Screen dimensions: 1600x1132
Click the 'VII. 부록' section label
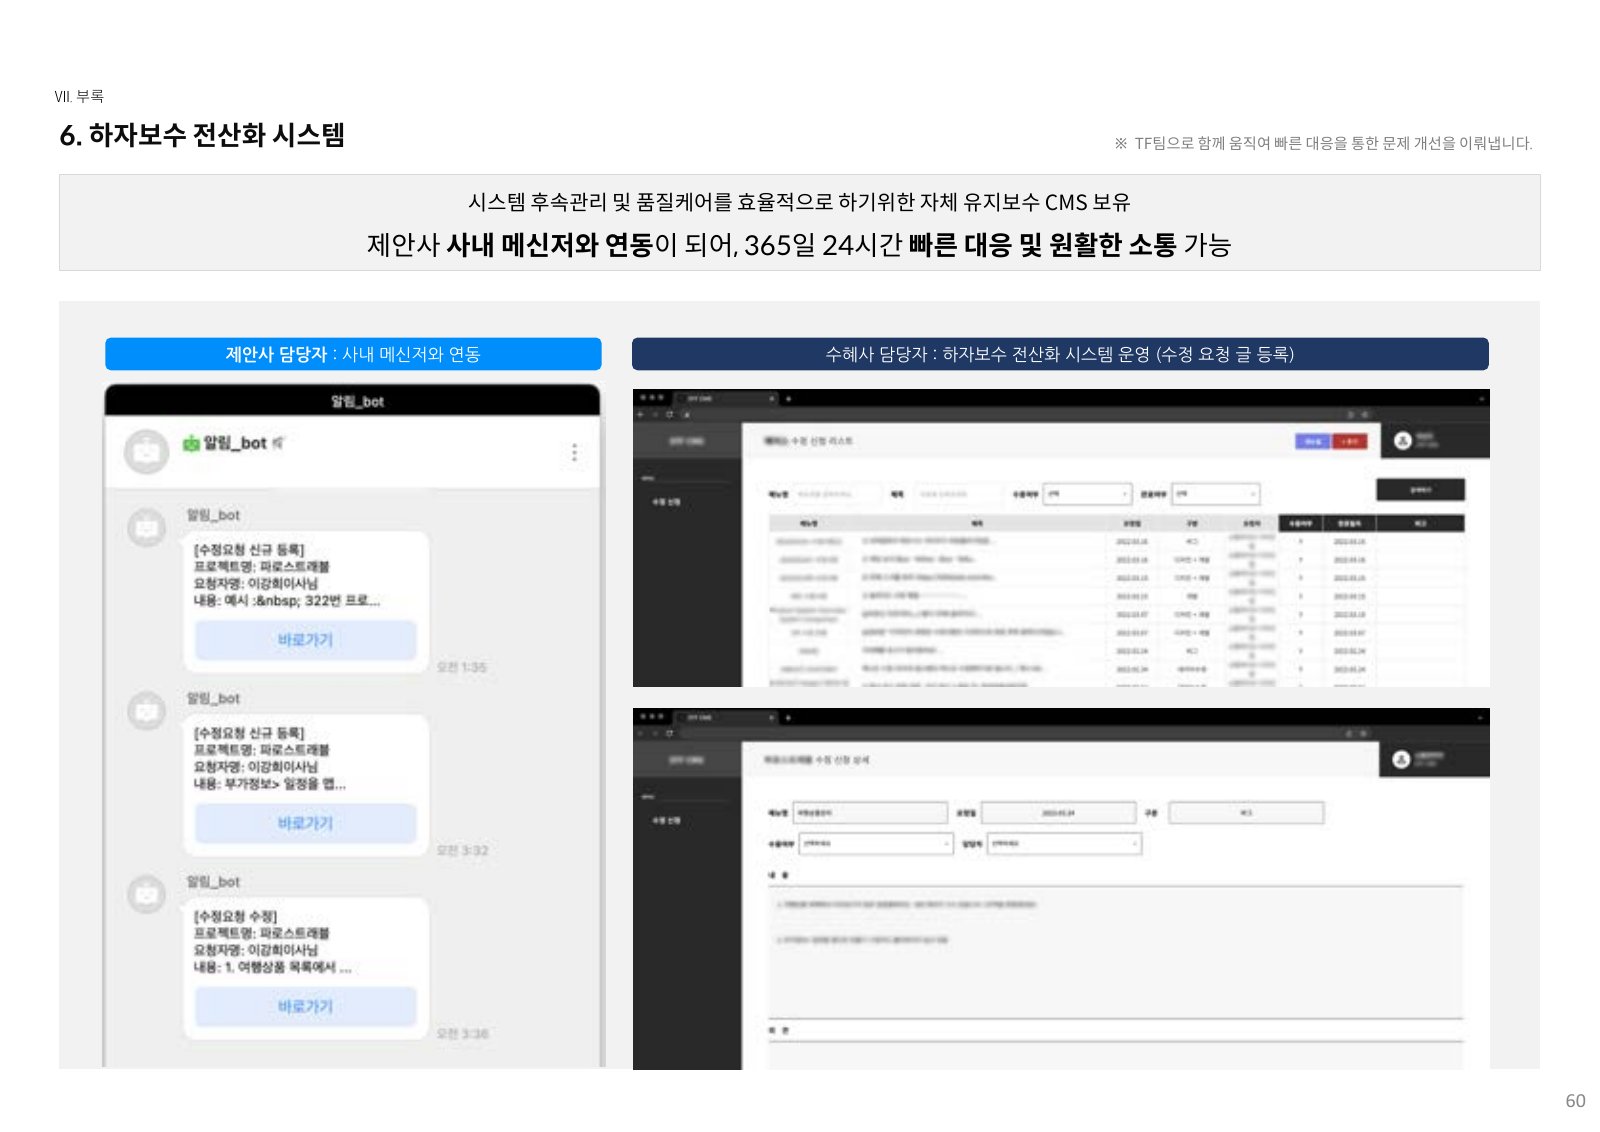pyautogui.click(x=79, y=96)
